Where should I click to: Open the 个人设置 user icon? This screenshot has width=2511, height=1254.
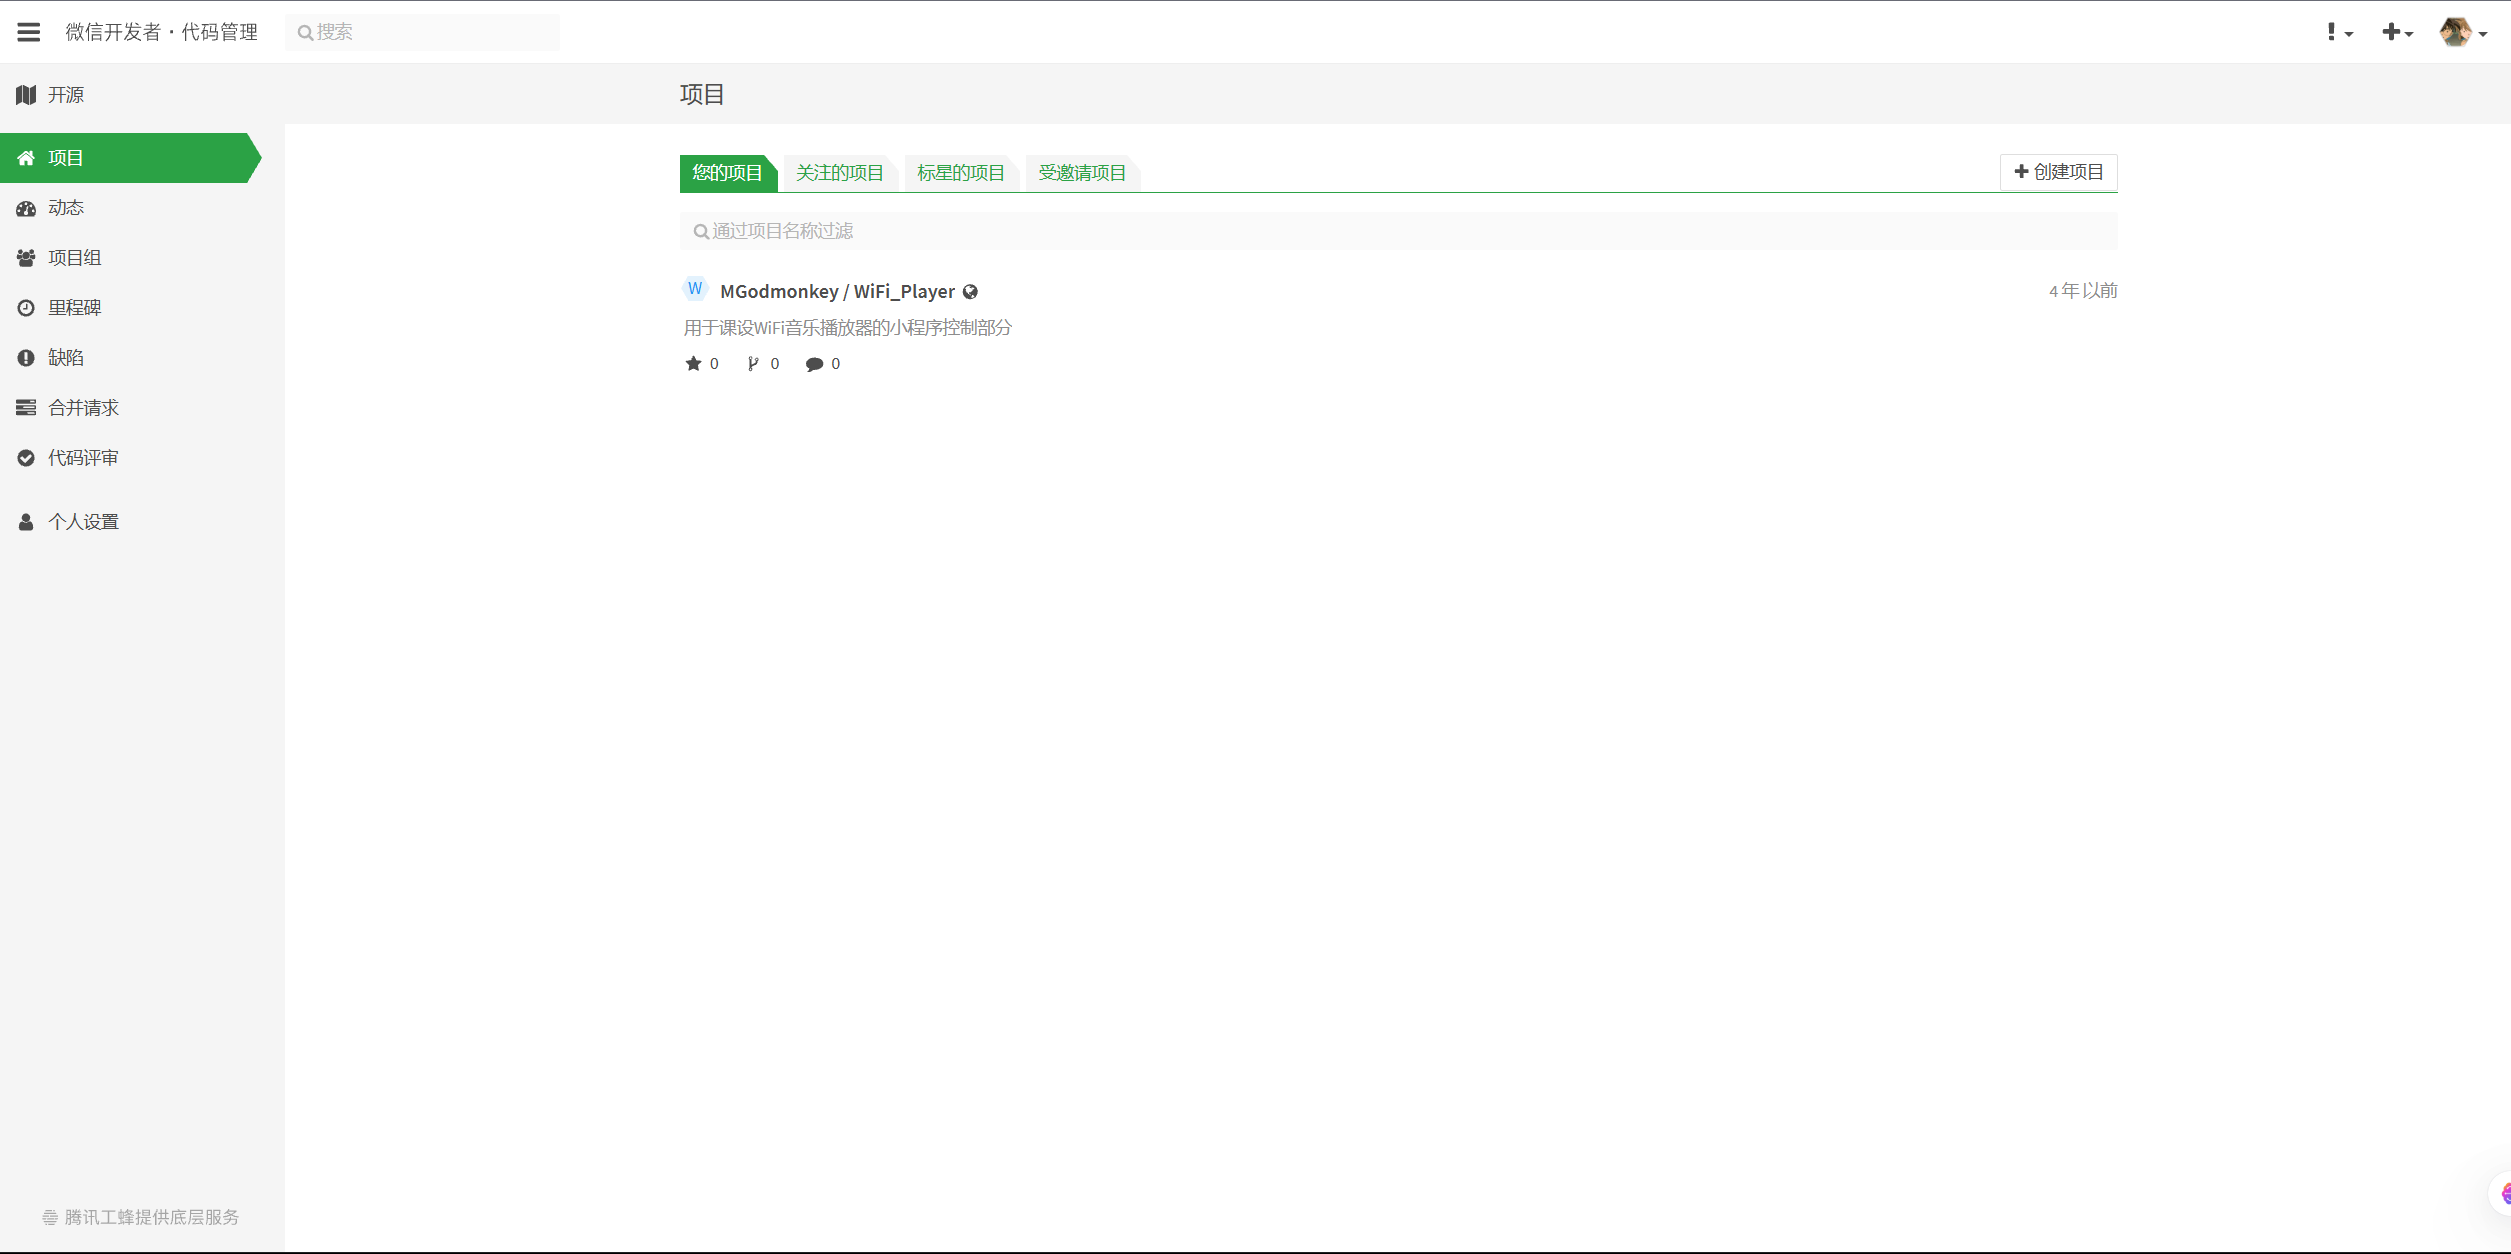26,522
